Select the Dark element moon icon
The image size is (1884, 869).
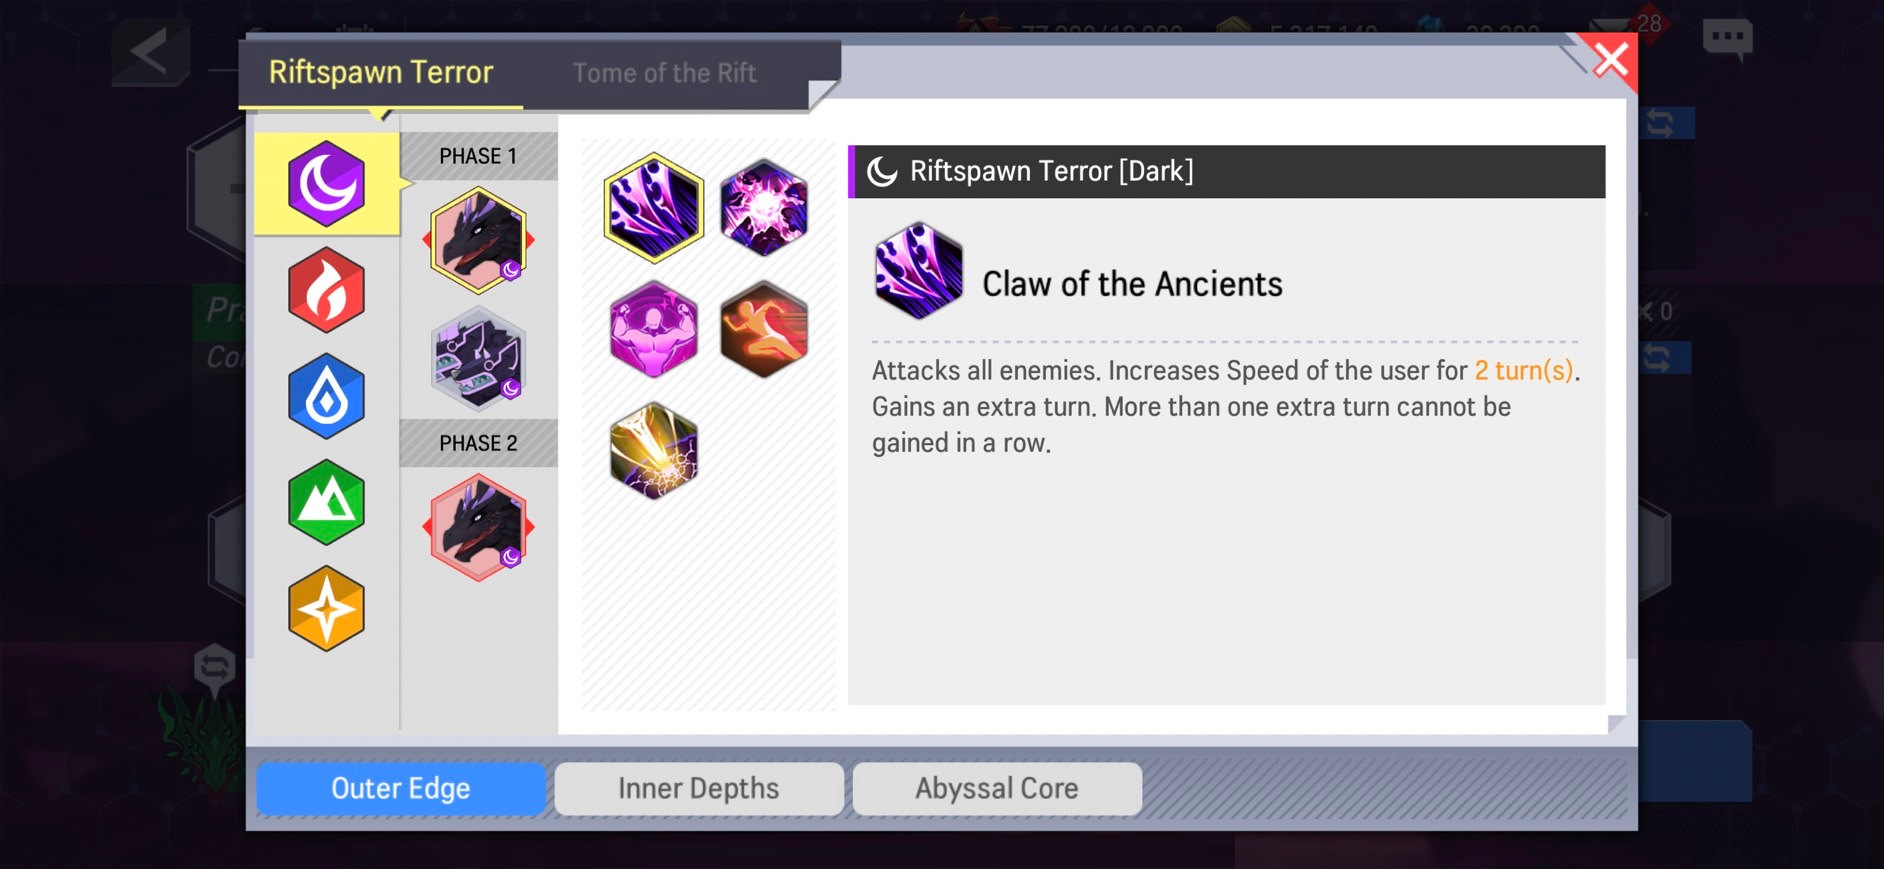click(326, 184)
